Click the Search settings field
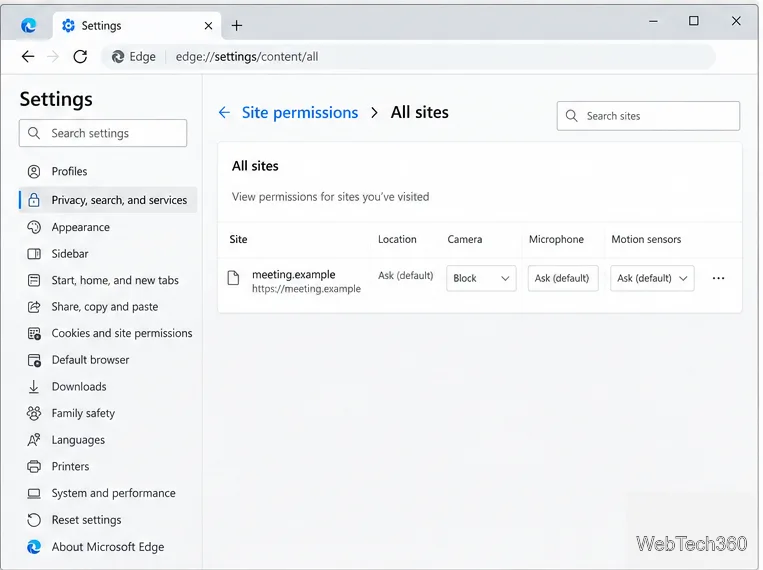Image resolution: width=763 pixels, height=570 pixels. pos(103,133)
